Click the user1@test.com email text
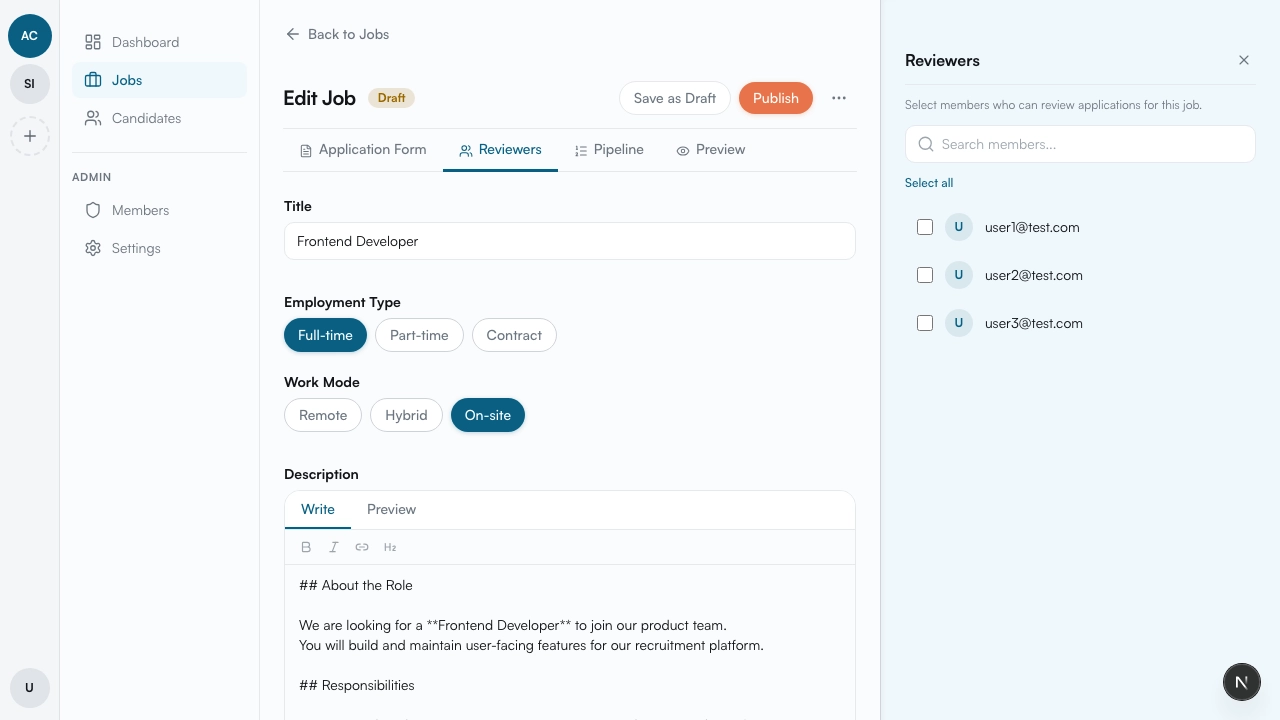The image size is (1280, 720). pos(1032,227)
